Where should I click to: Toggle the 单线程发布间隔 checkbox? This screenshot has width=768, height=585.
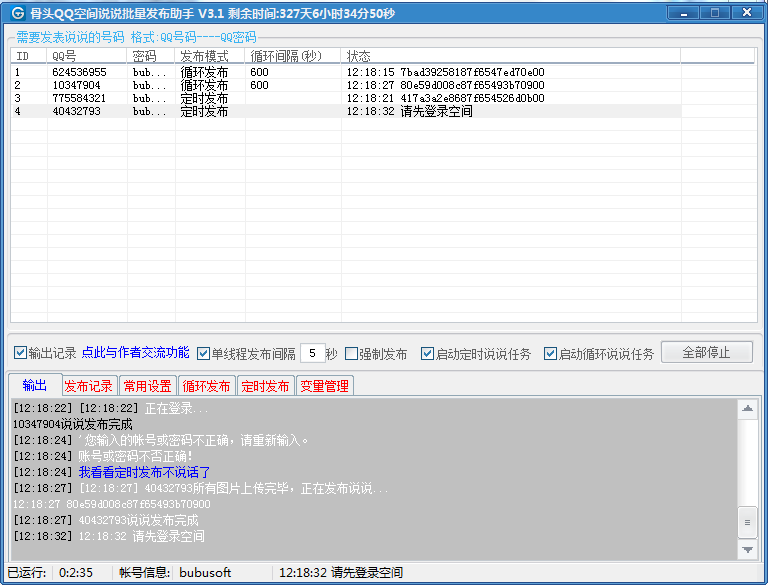coord(203,354)
